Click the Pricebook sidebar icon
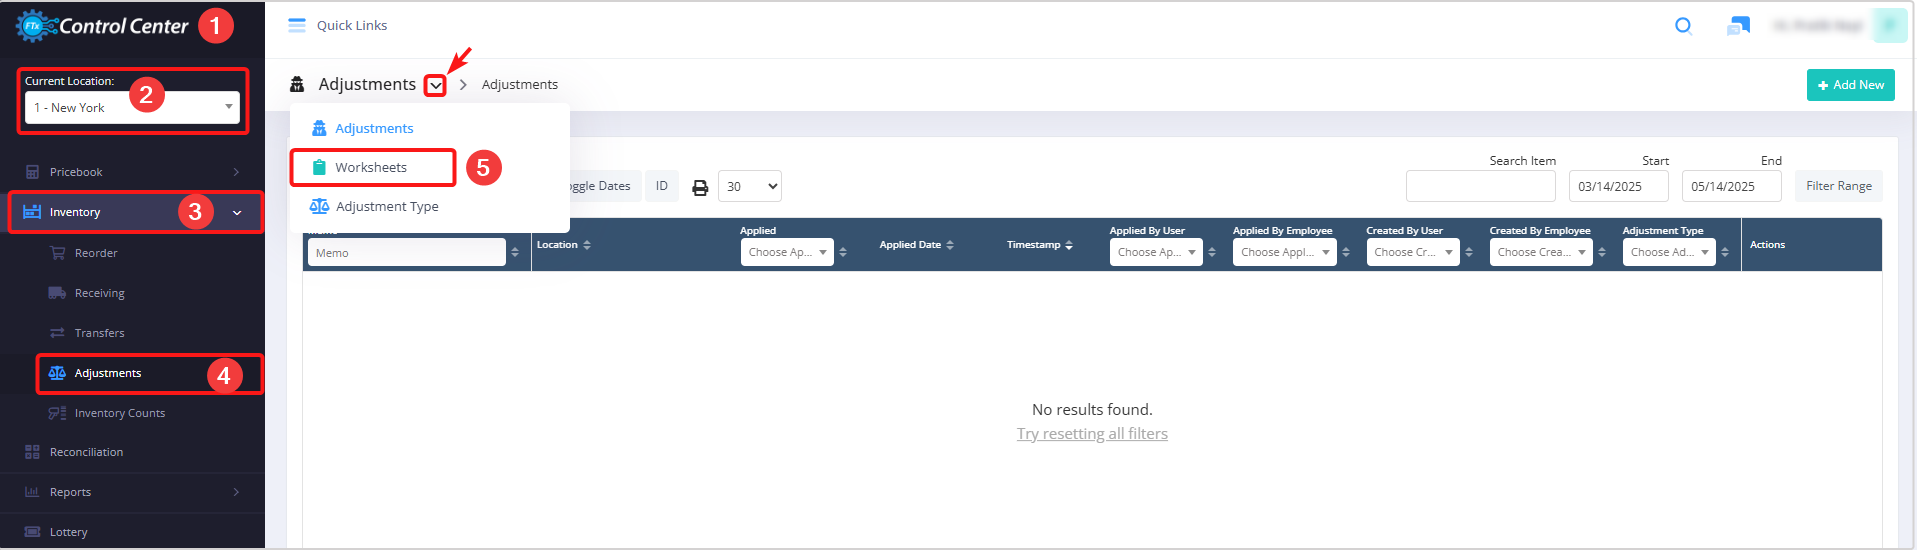Image resolution: width=1917 pixels, height=550 pixels. tap(32, 172)
